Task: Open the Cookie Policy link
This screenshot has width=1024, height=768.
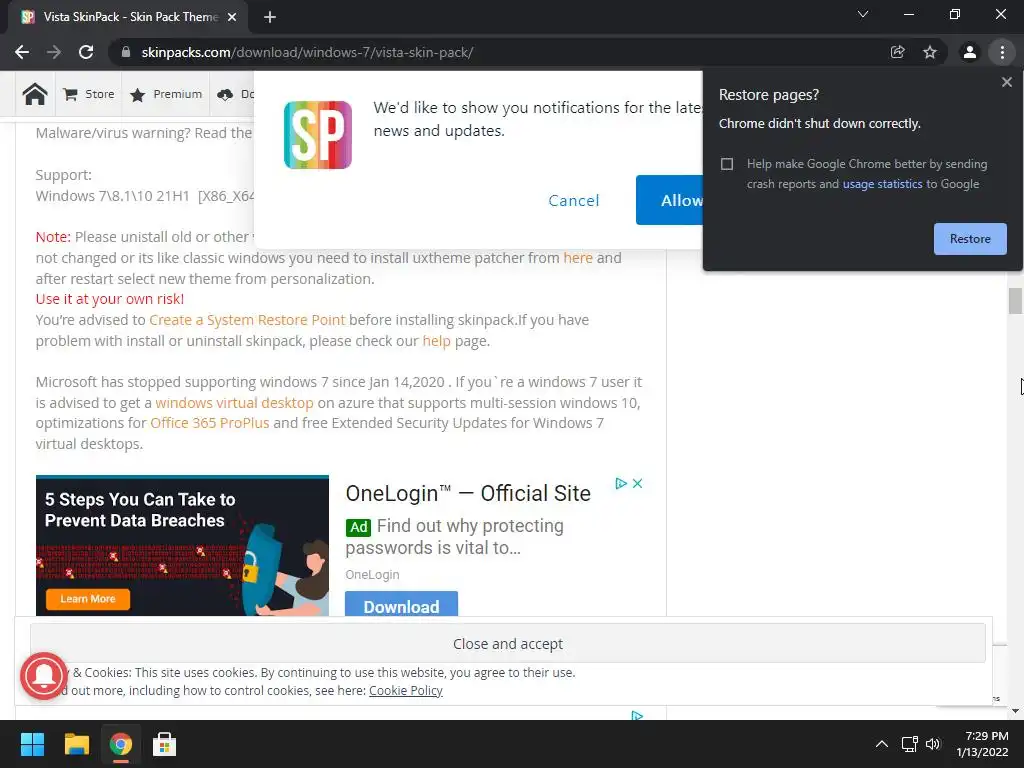Action: [406, 690]
